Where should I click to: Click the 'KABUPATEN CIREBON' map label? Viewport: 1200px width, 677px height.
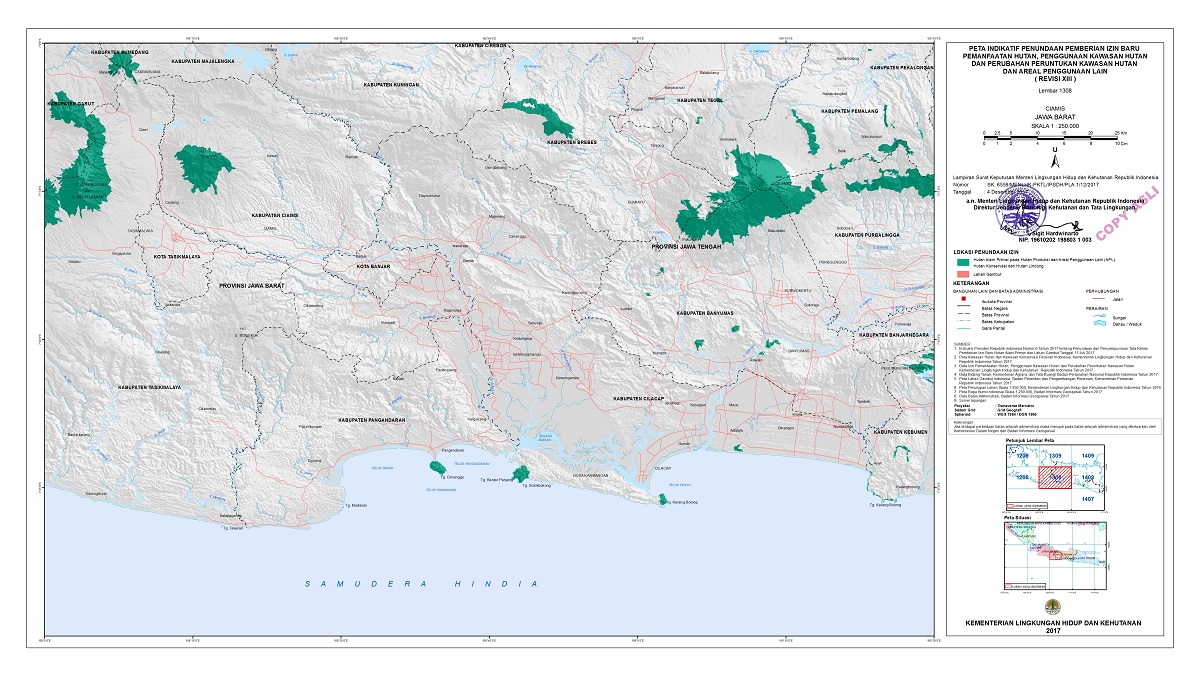480,46
